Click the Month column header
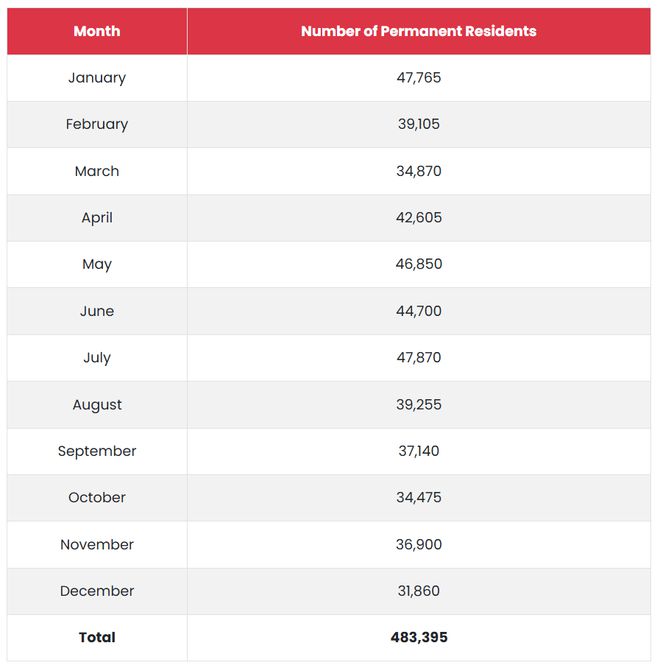 click(x=97, y=31)
